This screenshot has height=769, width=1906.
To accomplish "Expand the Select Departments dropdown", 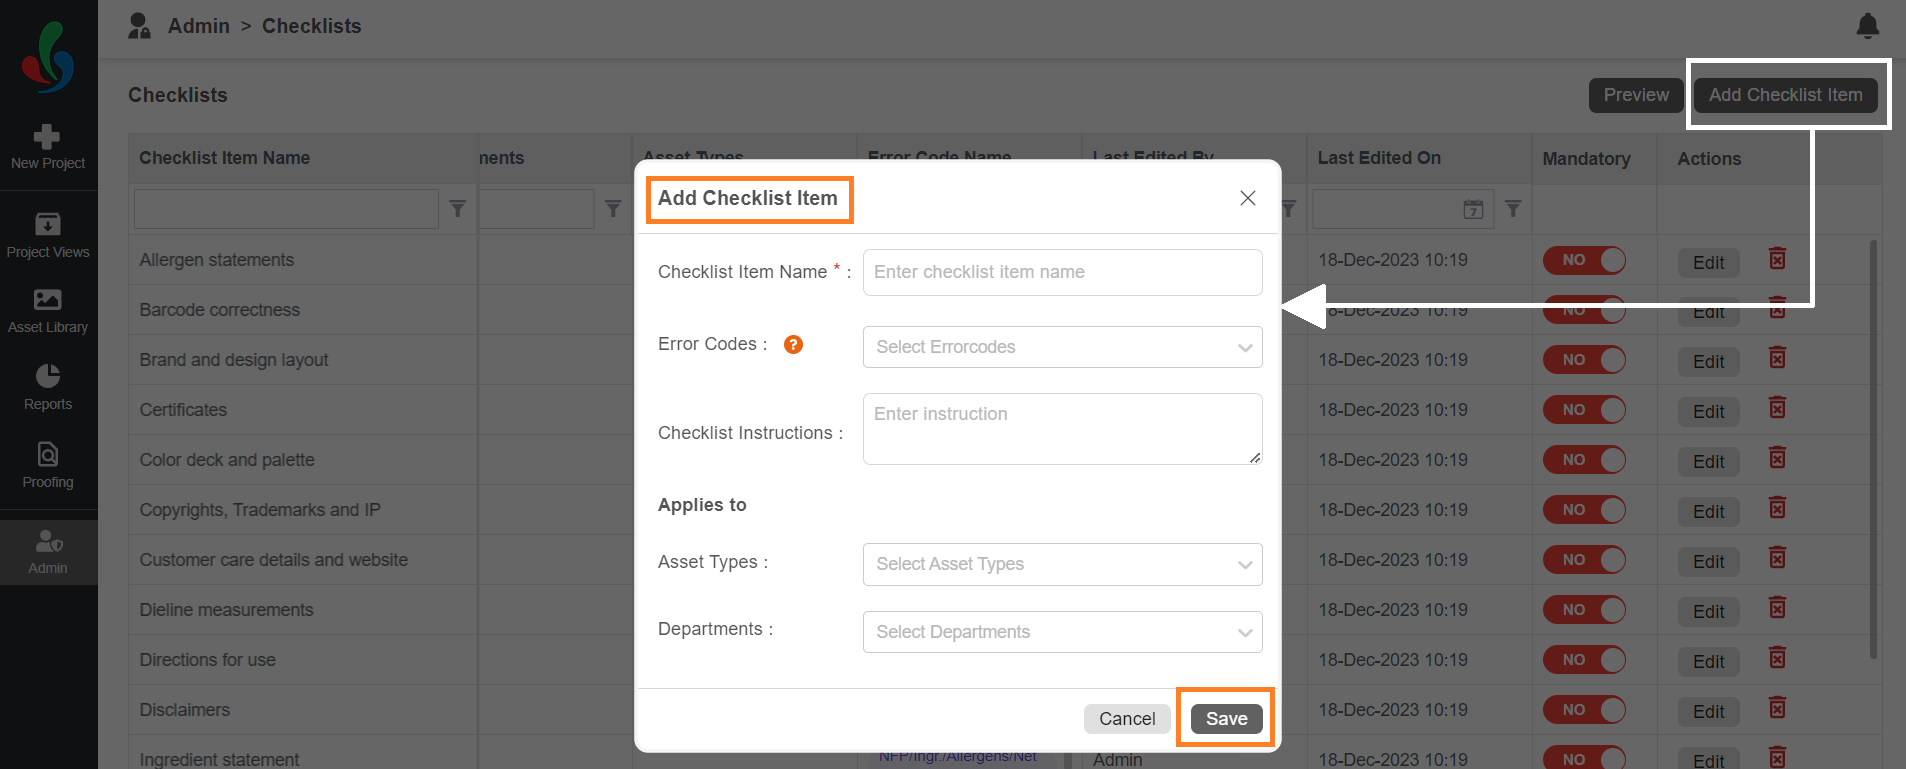I will [1062, 632].
